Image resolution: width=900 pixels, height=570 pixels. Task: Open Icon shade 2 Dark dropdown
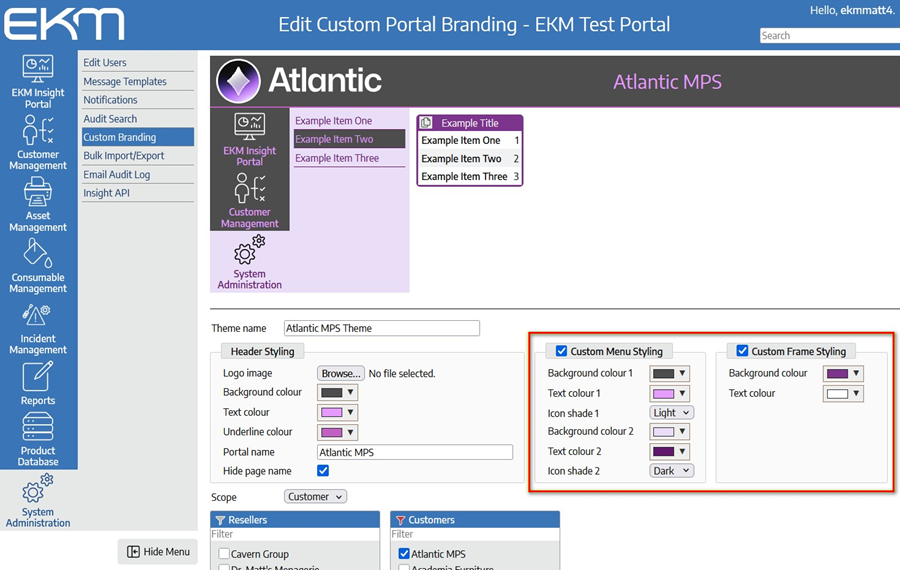pyautogui.click(x=672, y=471)
